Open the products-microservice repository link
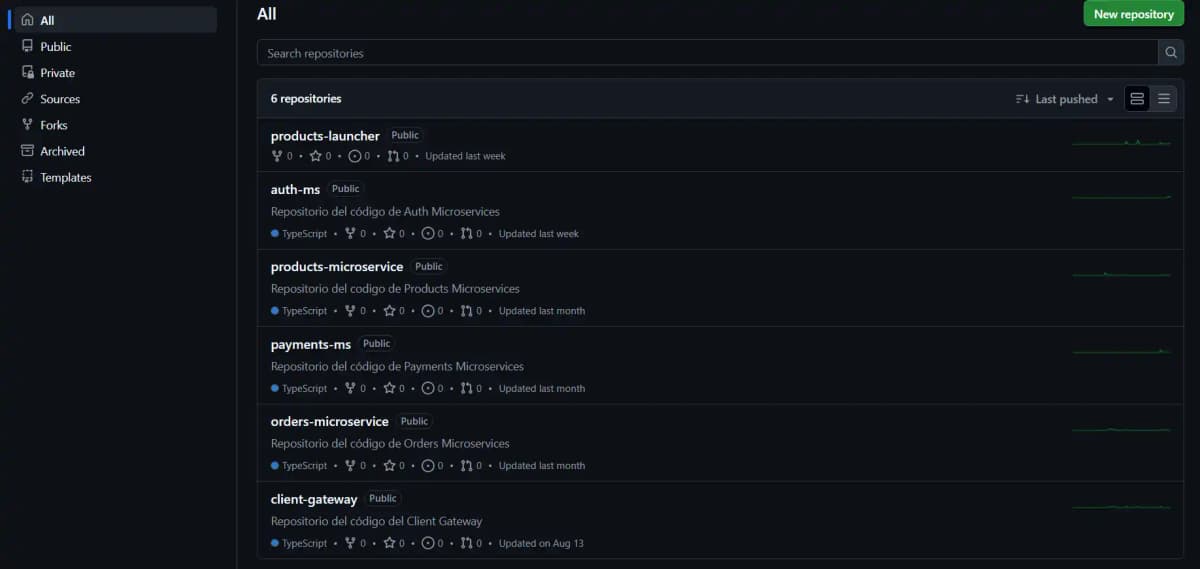The width and height of the screenshot is (1200, 569). [x=337, y=267]
